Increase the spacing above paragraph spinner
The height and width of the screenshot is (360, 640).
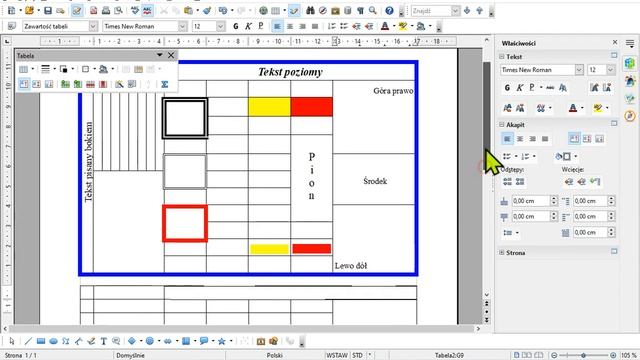click(x=554, y=199)
